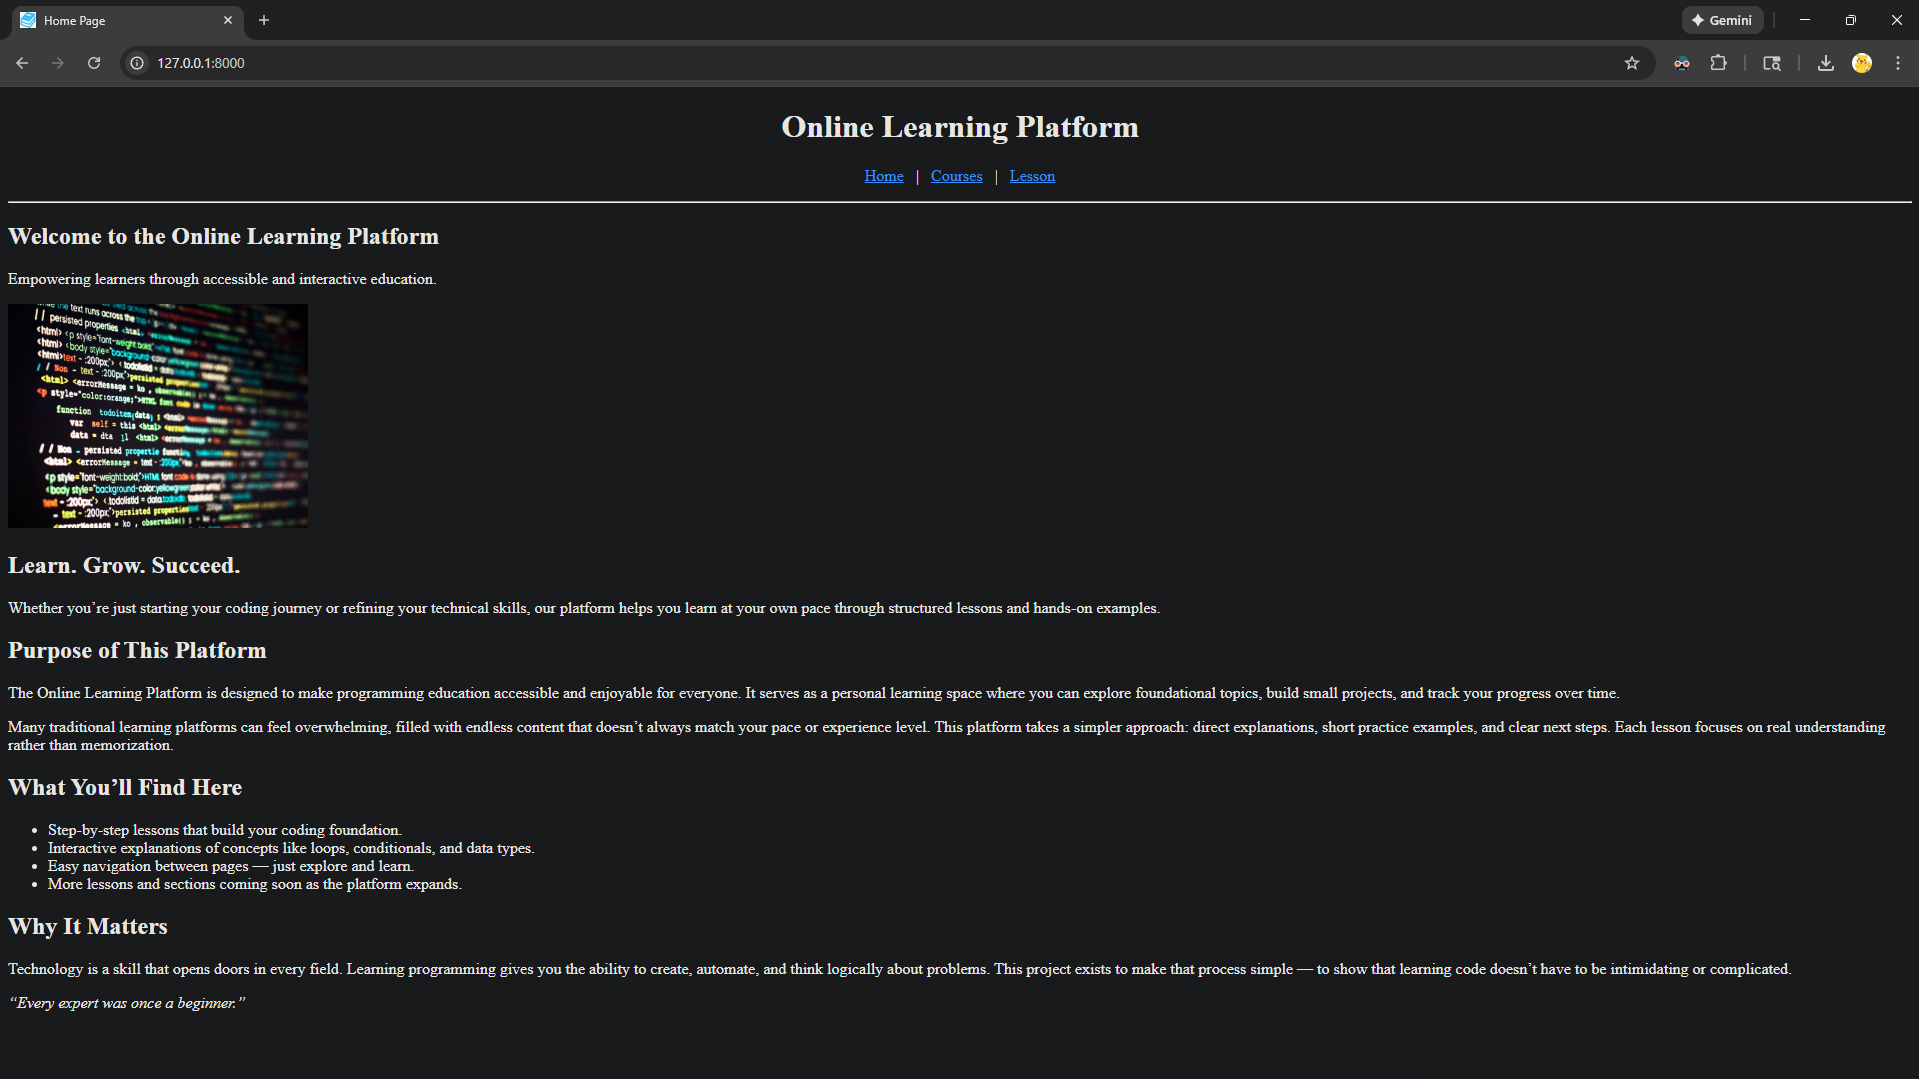Click the browser back arrow
Screen dimensions: 1919x1079
tap(22, 63)
